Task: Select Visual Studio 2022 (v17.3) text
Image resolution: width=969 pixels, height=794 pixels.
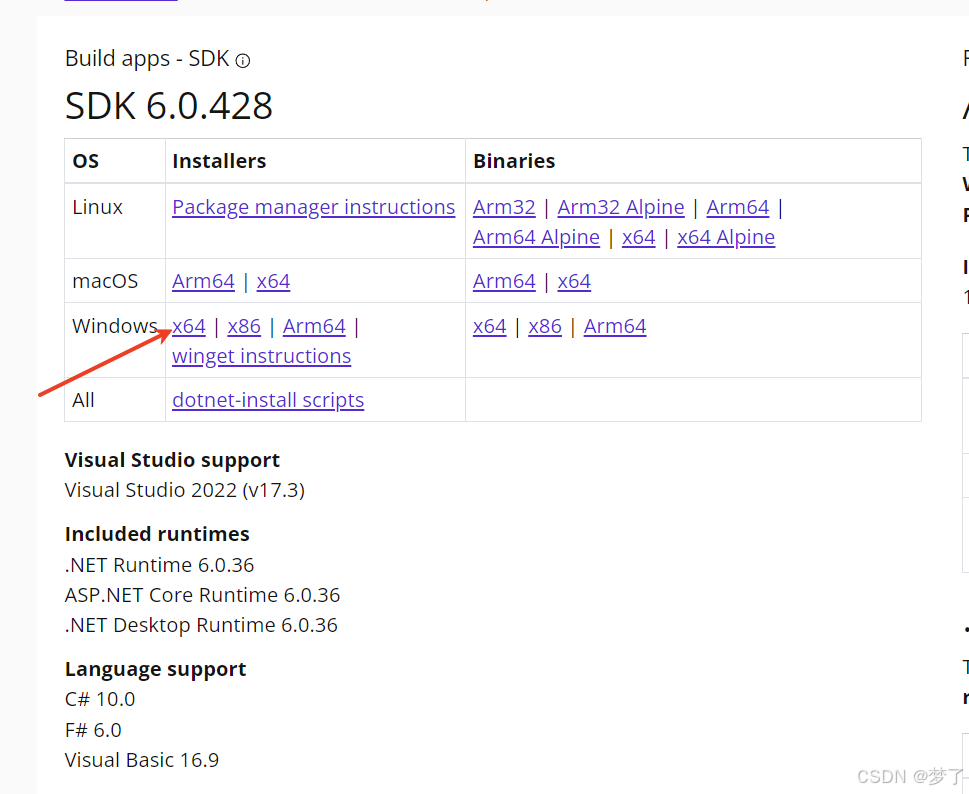Action: (185, 490)
